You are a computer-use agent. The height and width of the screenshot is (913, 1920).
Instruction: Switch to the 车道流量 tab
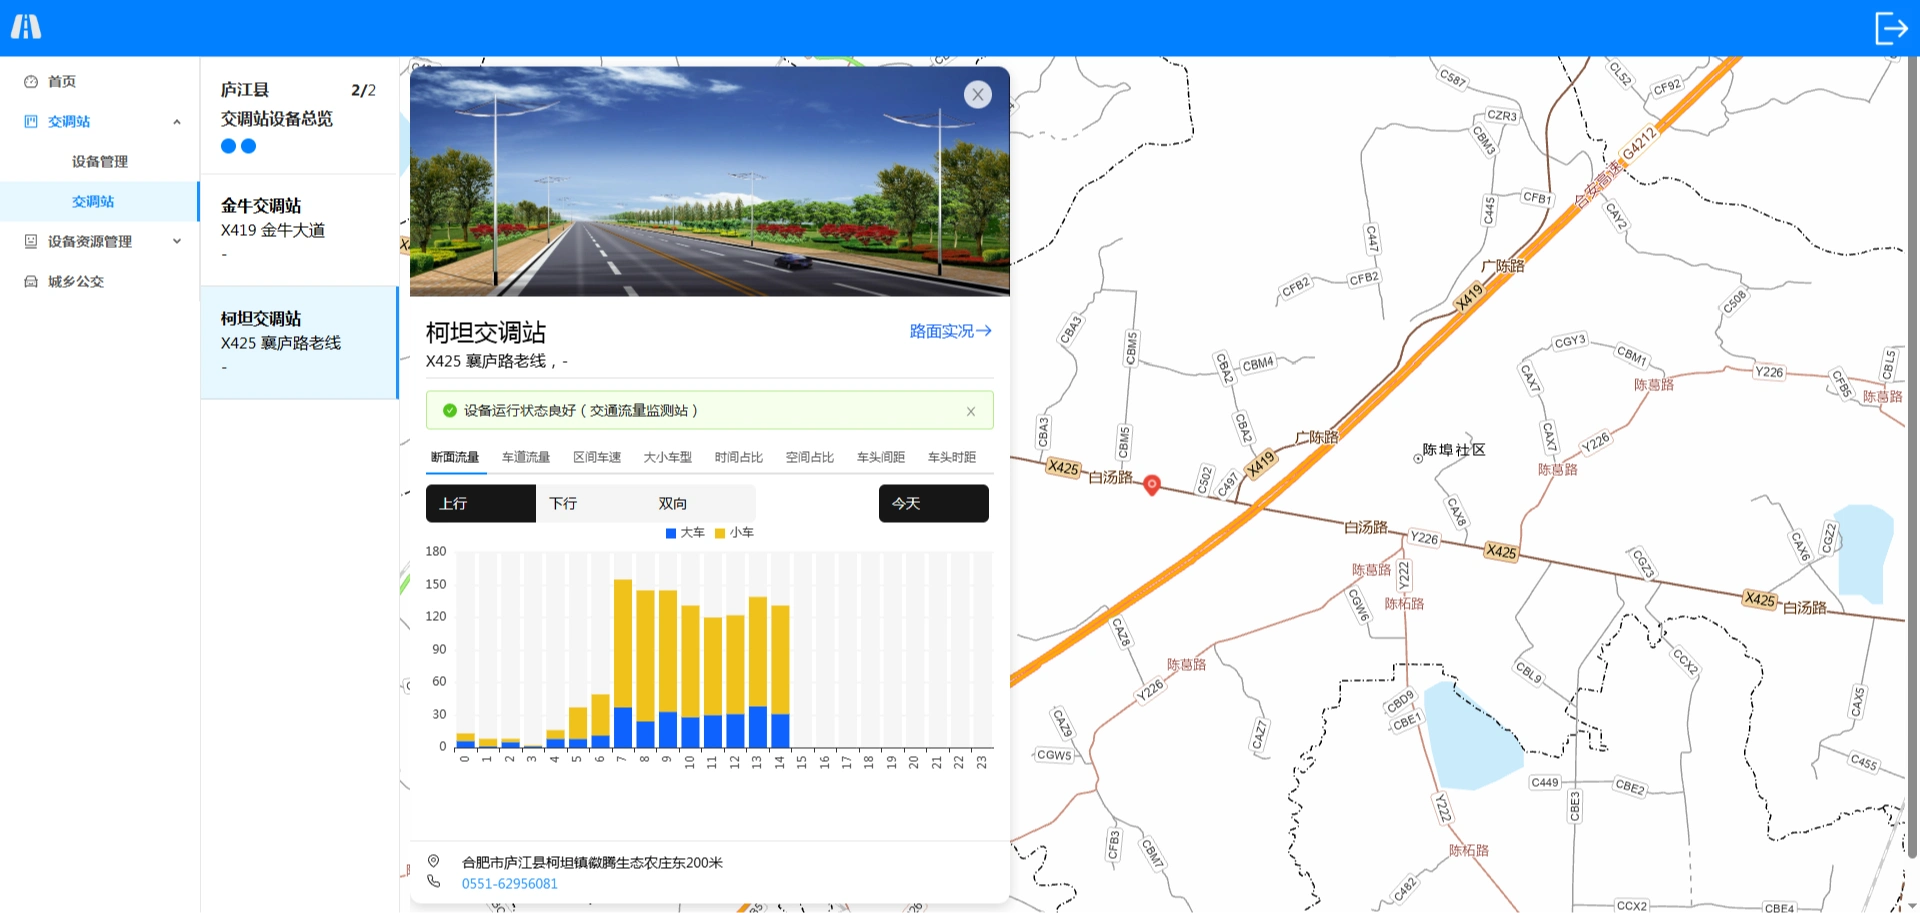pyautogui.click(x=526, y=457)
